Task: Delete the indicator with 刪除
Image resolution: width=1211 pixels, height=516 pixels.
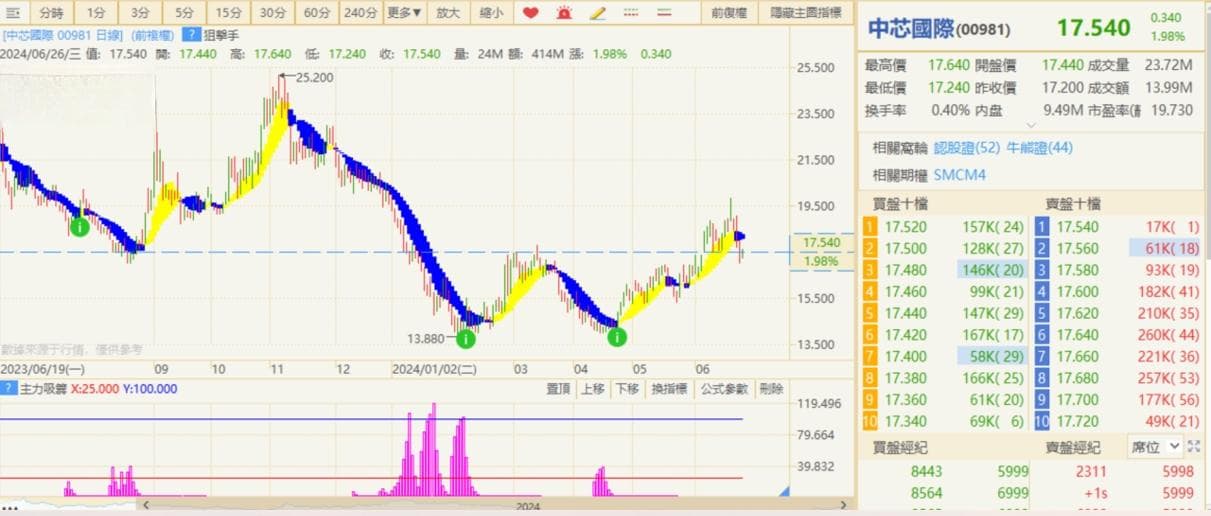Action: pyautogui.click(x=771, y=389)
